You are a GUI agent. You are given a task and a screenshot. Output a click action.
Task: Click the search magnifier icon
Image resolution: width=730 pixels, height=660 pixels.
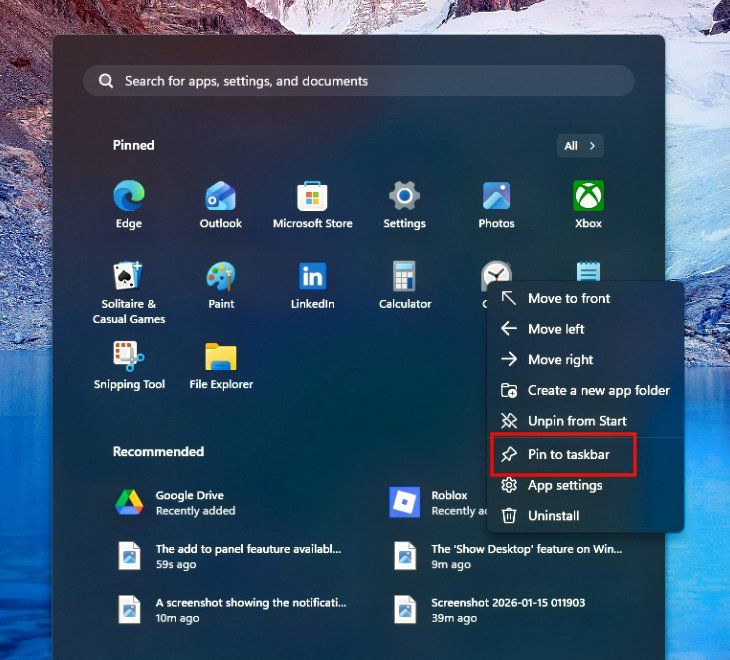click(106, 81)
